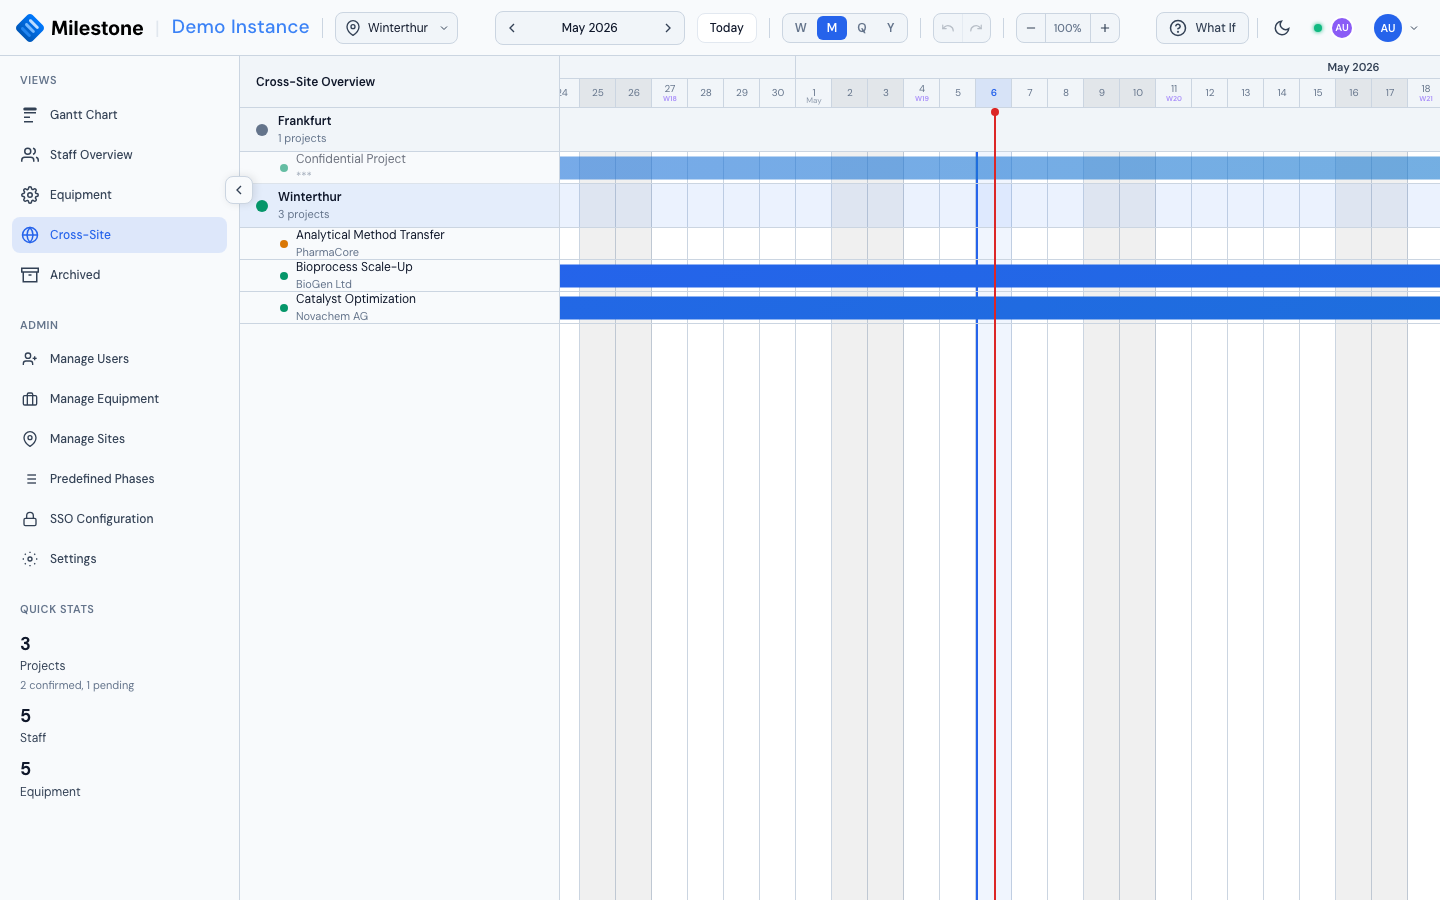Open the blue AU user menu
The height and width of the screenshot is (900, 1440).
(x=1388, y=28)
